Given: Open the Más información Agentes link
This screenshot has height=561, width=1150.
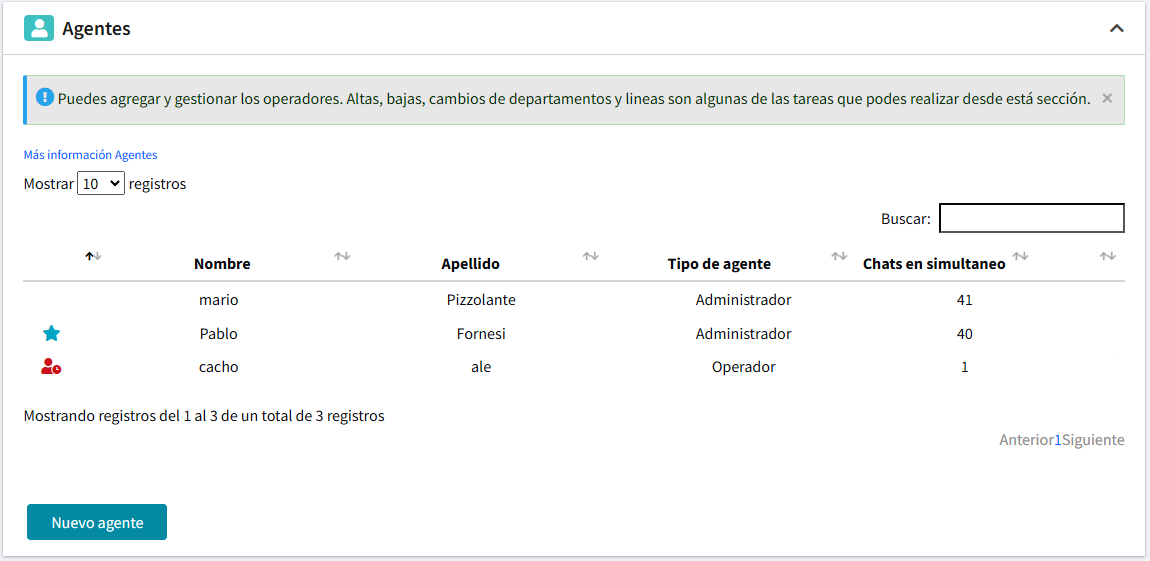Looking at the screenshot, I should pos(90,155).
